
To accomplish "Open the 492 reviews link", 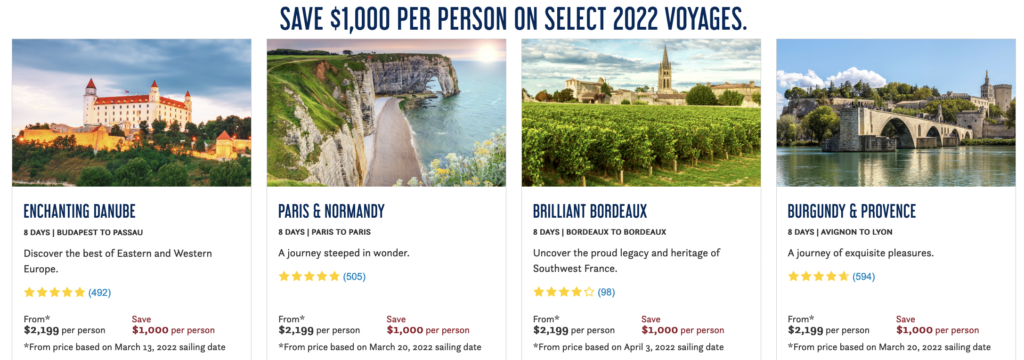I will 100,293.
